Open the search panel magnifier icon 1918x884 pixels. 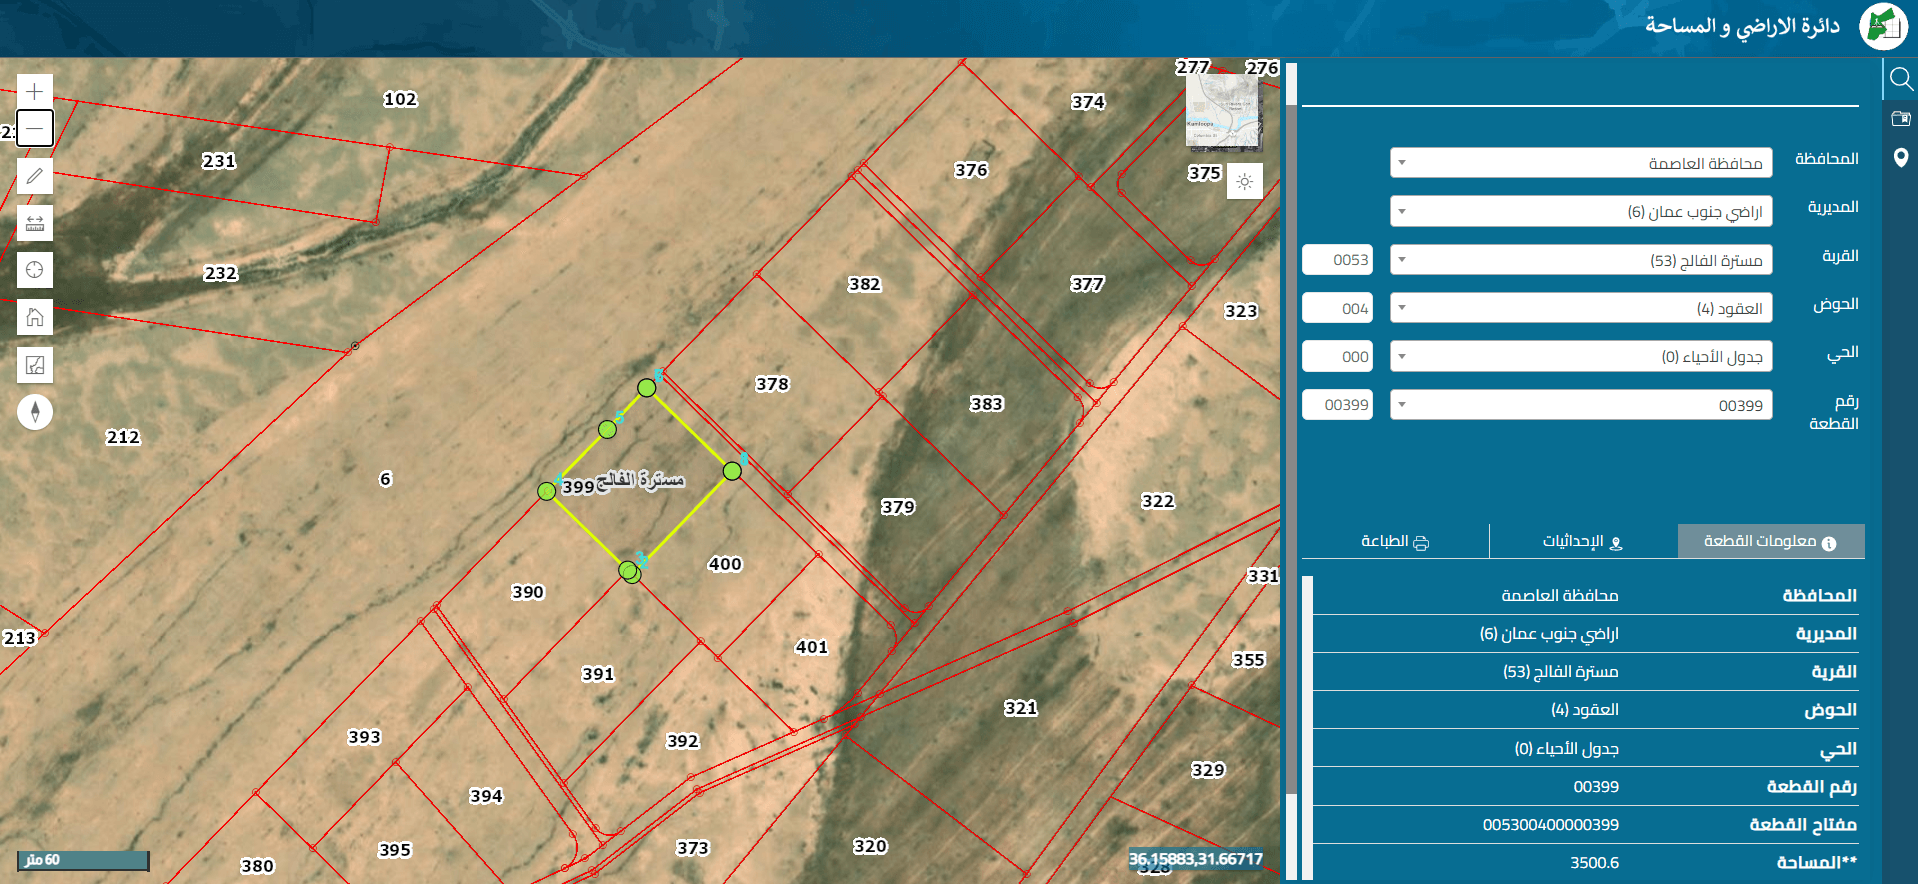[x=1901, y=79]
